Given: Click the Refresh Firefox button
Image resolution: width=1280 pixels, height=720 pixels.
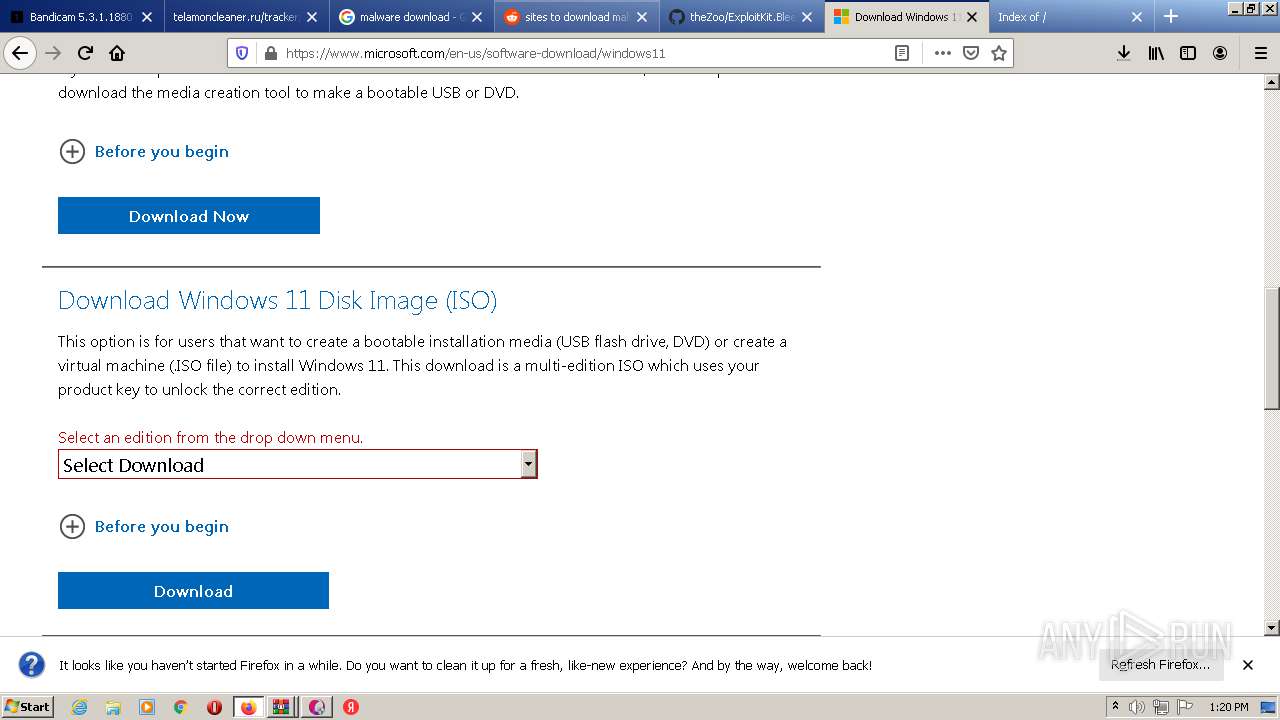Looking at the screenshot, I should [1160, 664].
